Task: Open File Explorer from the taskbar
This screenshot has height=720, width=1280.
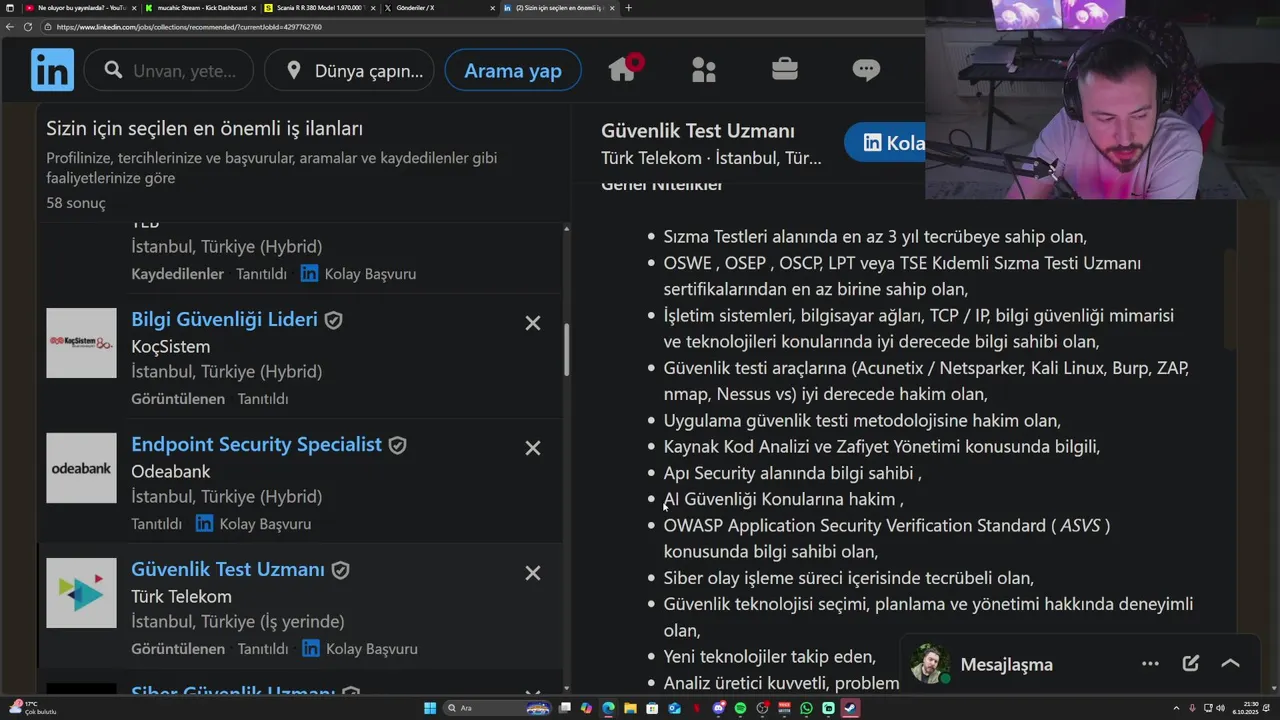Action: [x=631, y=708]
